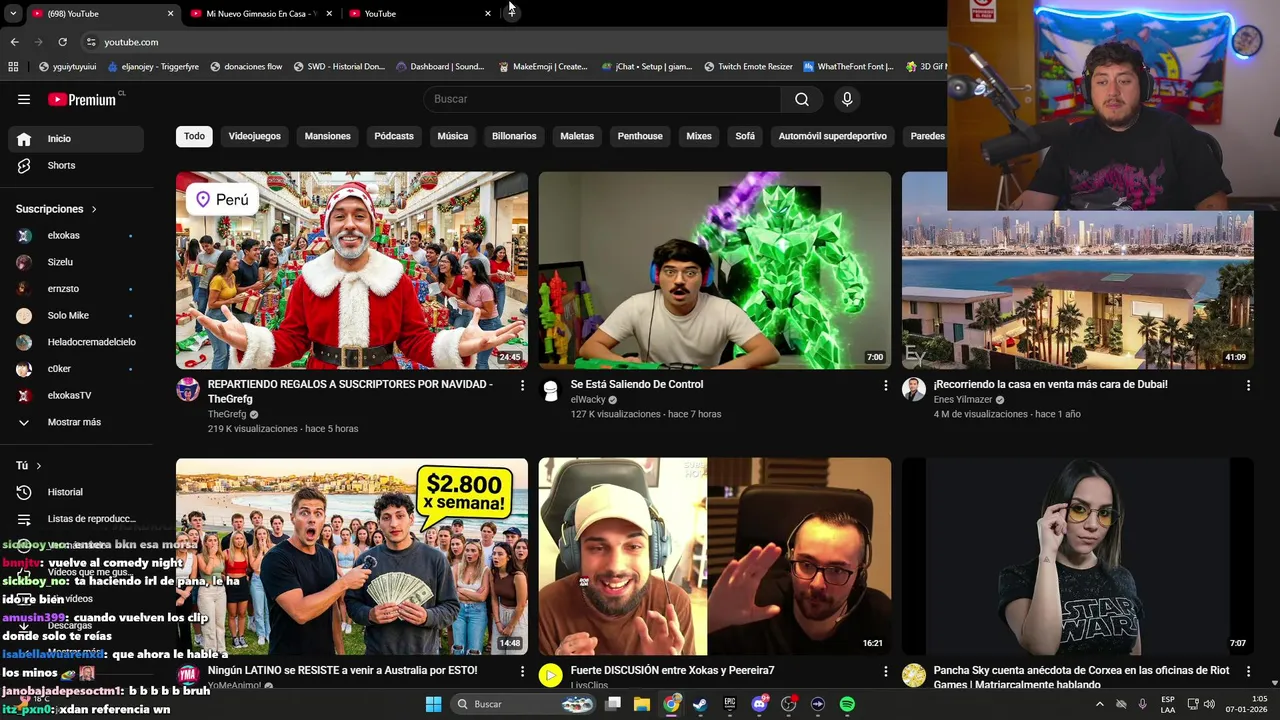This screenshot has width=1280, height=720.
Task: Open the Windows Start menu
Action: pyautogui.click(x=433, y=704)
